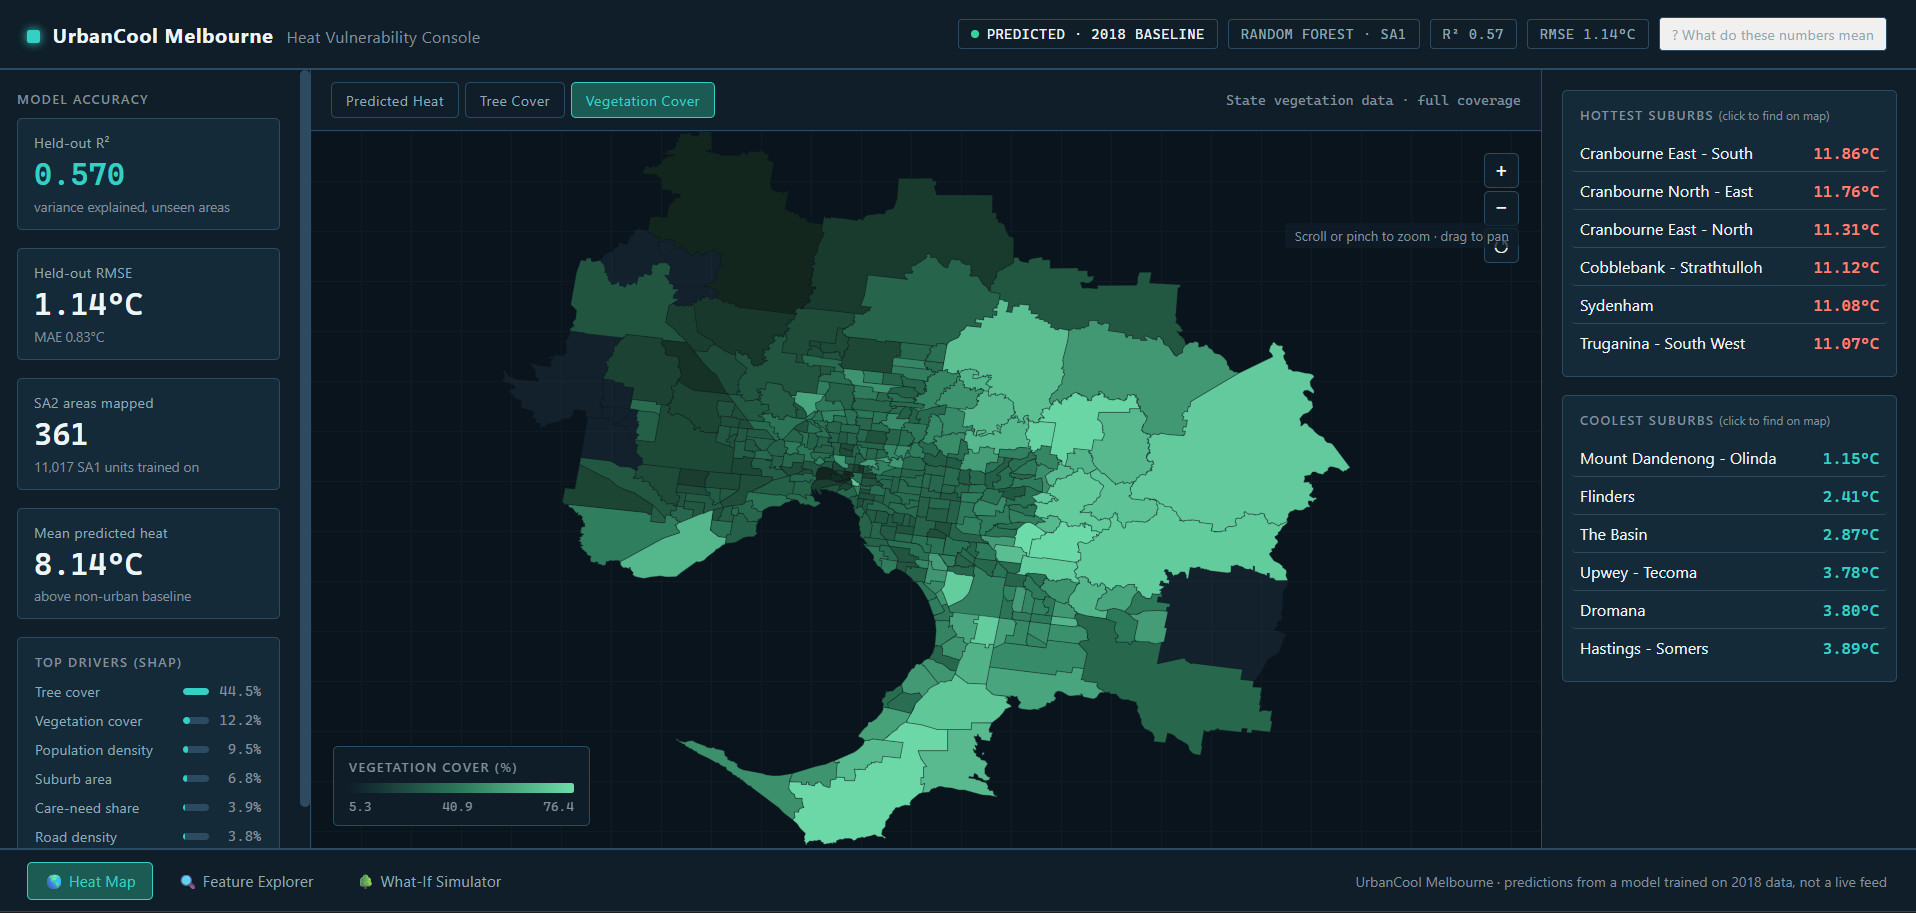
Task: Click the '40.9' legend midpoint value
Action: (x=457, y=807)
